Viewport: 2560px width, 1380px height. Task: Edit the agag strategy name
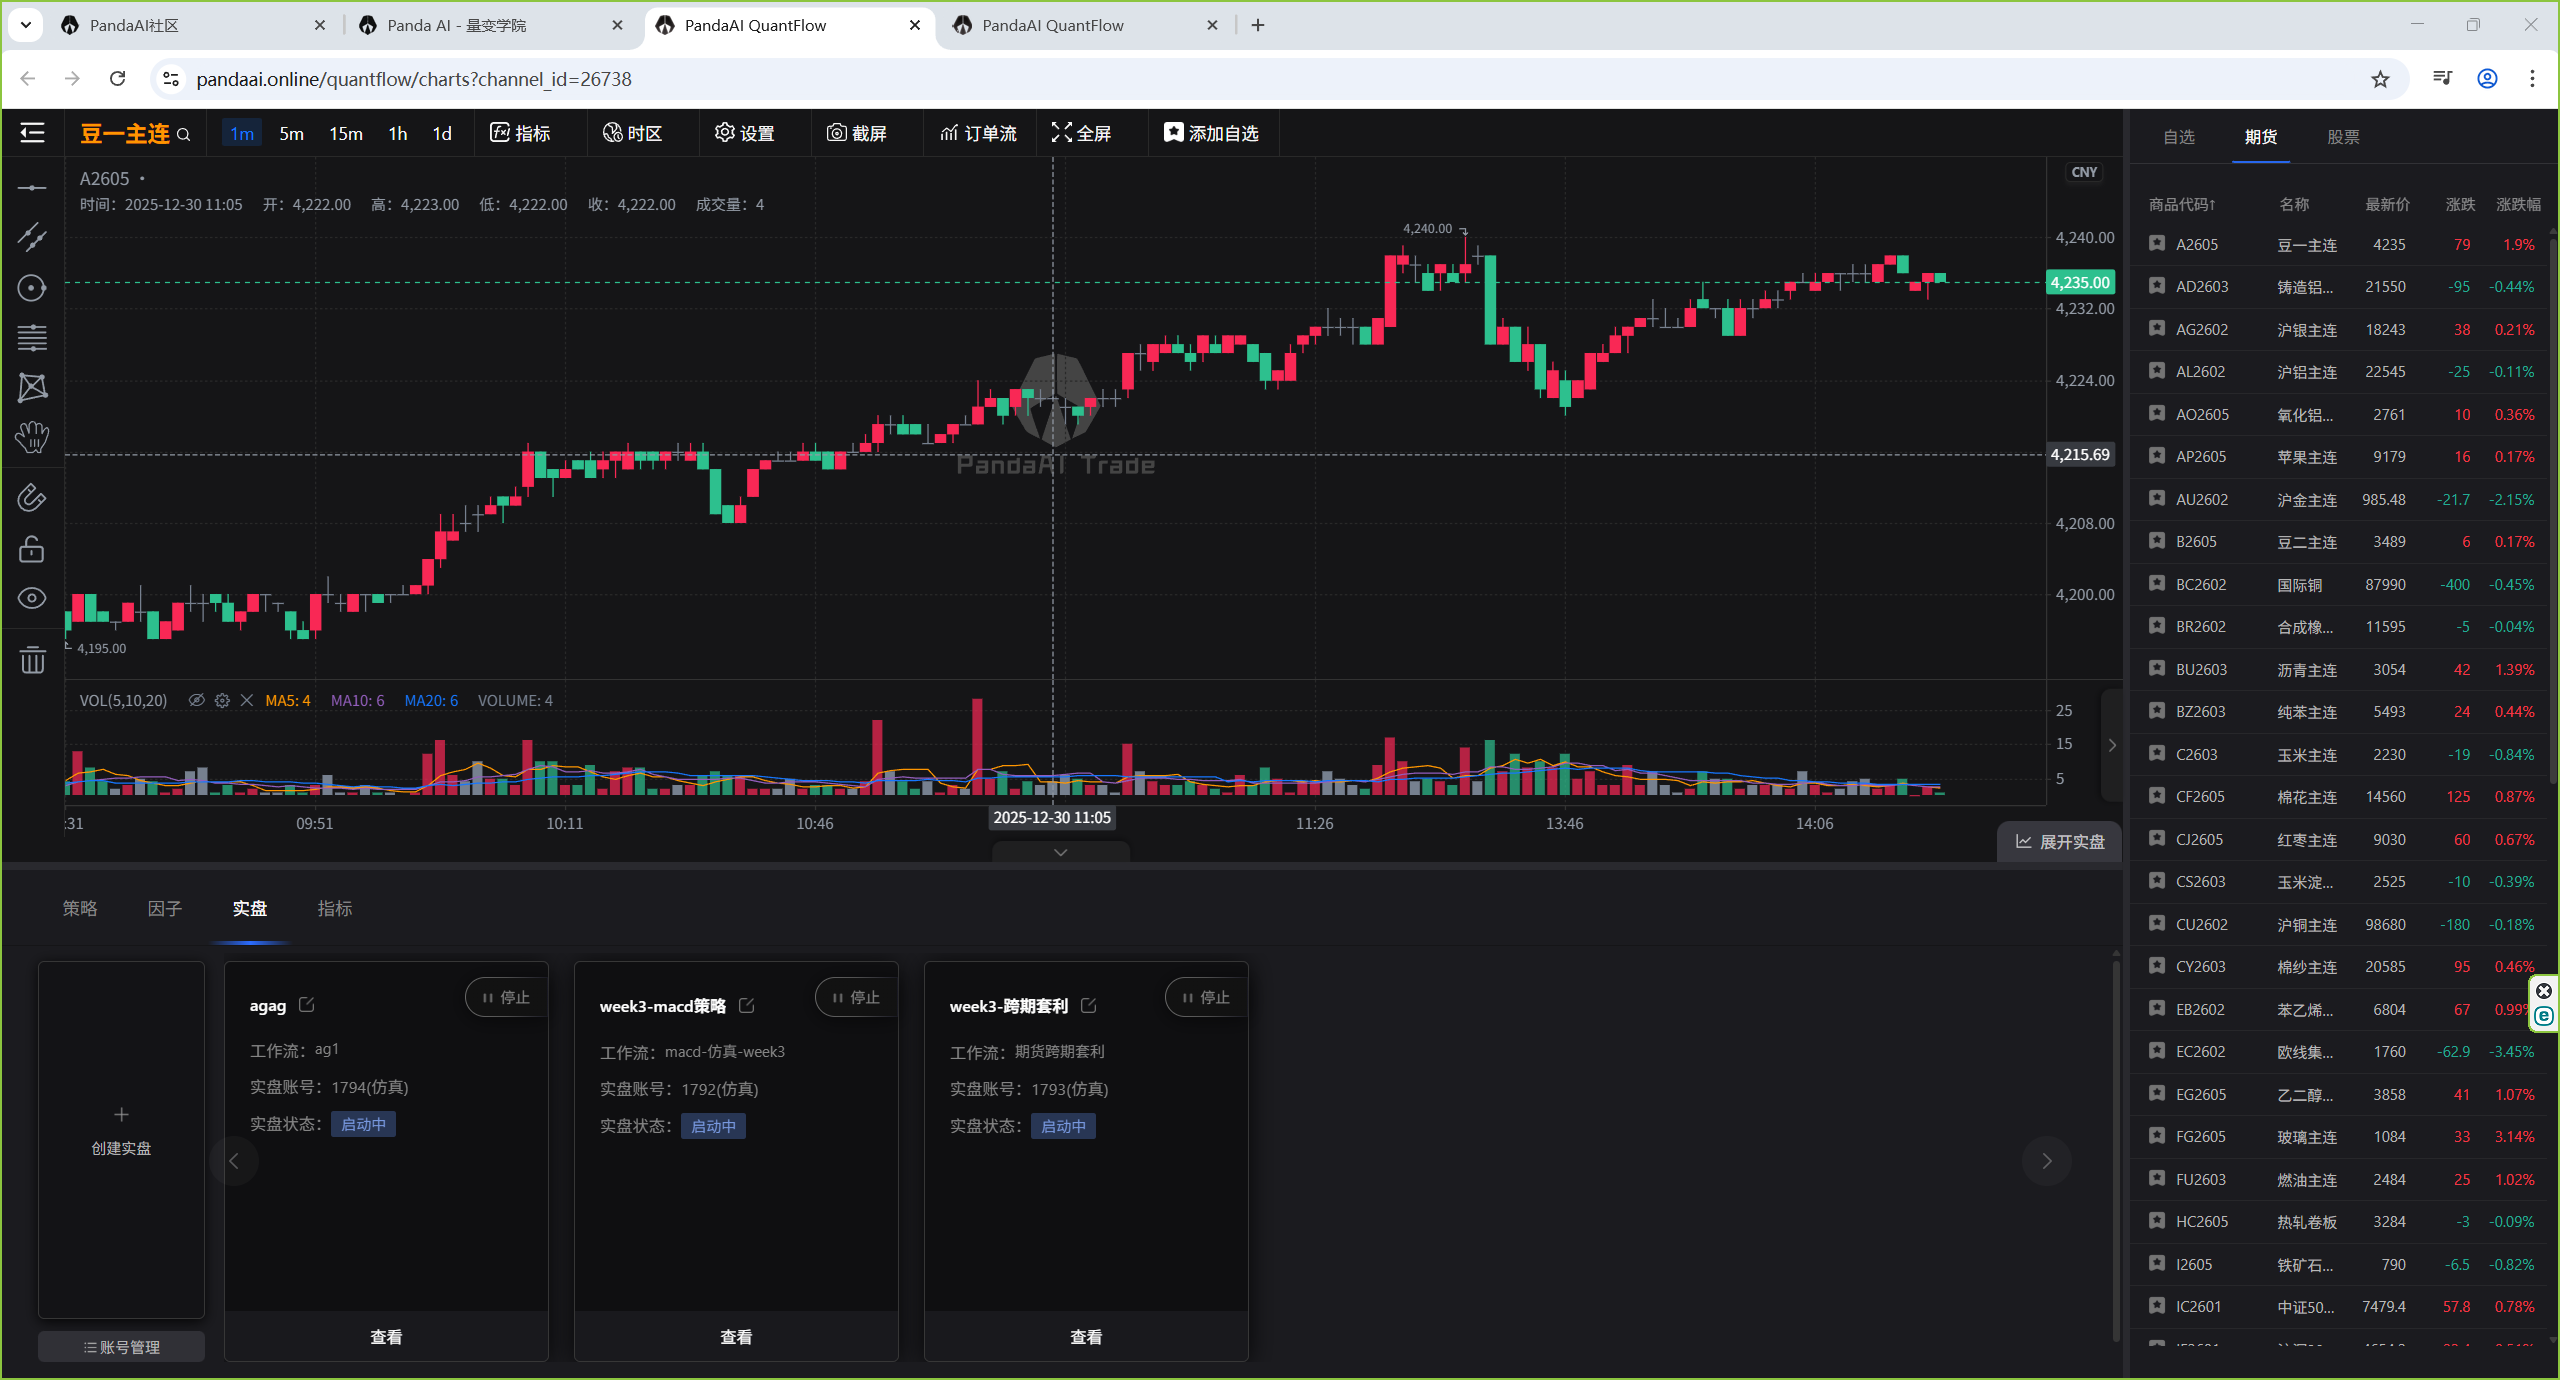point(307,1004)
